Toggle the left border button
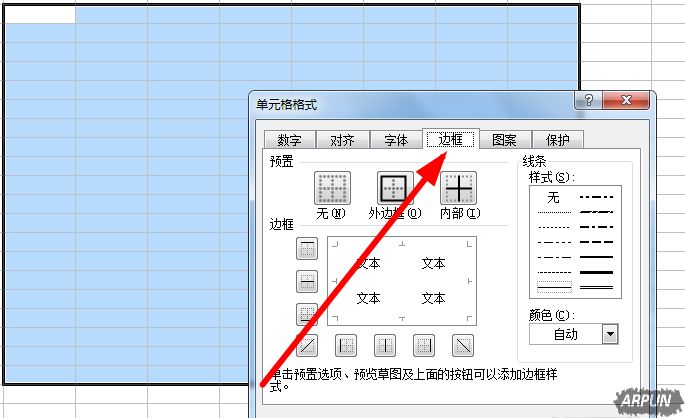This screenshot has width=685, height=418. [x=346, y=345]
